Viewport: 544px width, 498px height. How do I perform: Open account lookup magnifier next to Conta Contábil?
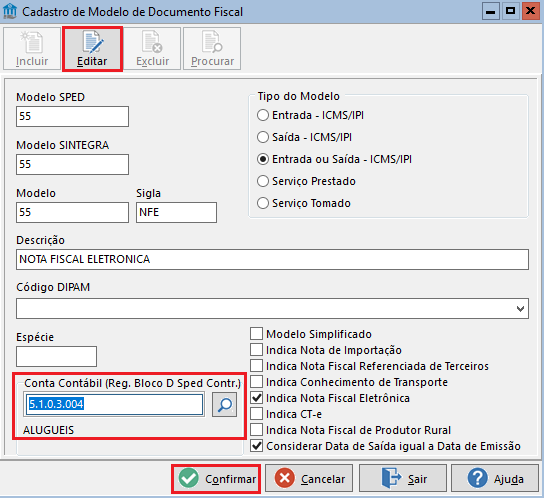click(224, 404)
